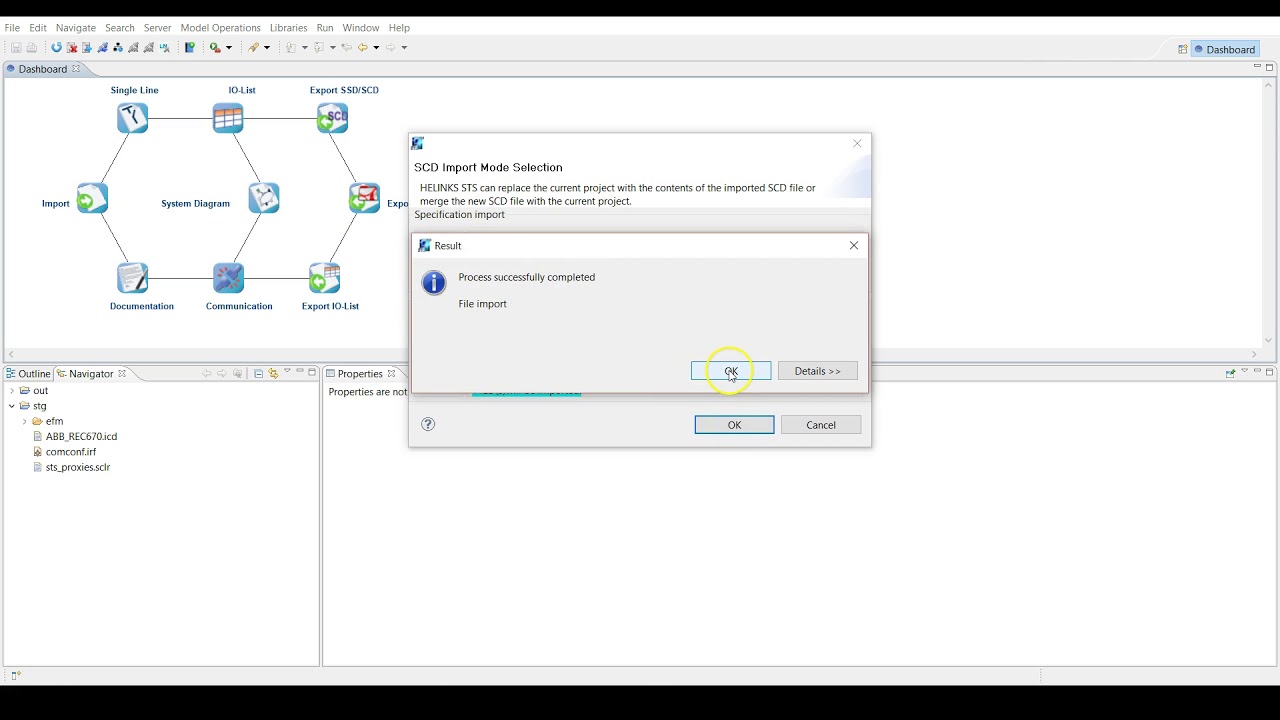Click the toolbar icon with red X

(x=72, y=47)
